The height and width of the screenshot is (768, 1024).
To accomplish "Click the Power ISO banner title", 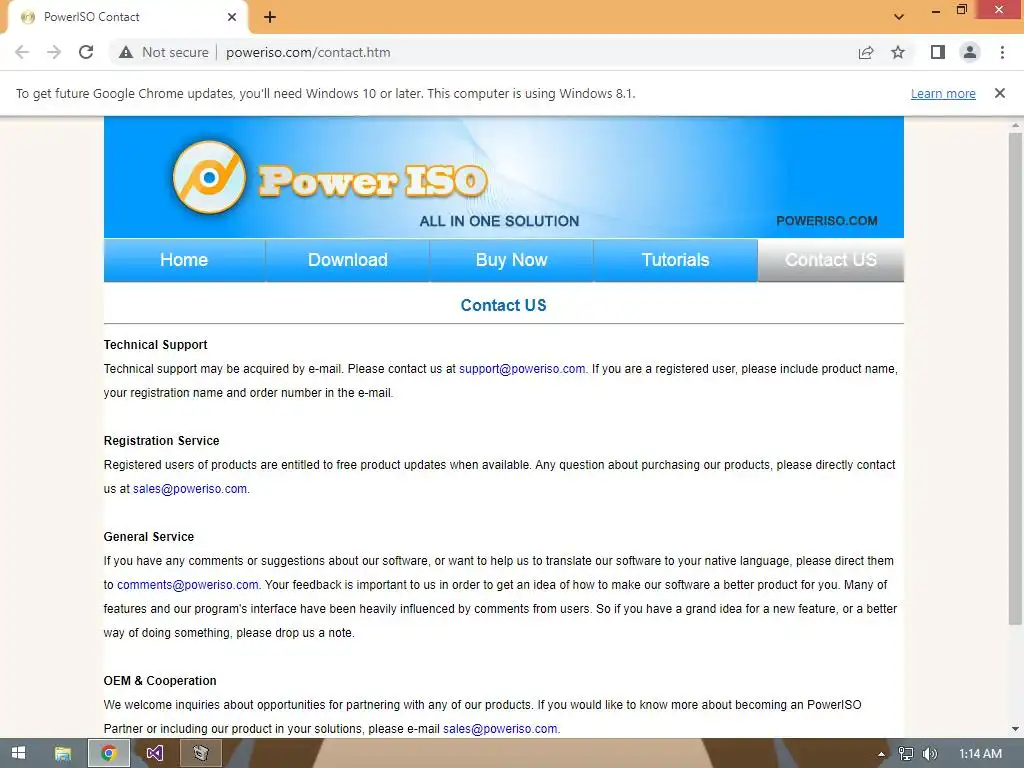I will [373, 181].
